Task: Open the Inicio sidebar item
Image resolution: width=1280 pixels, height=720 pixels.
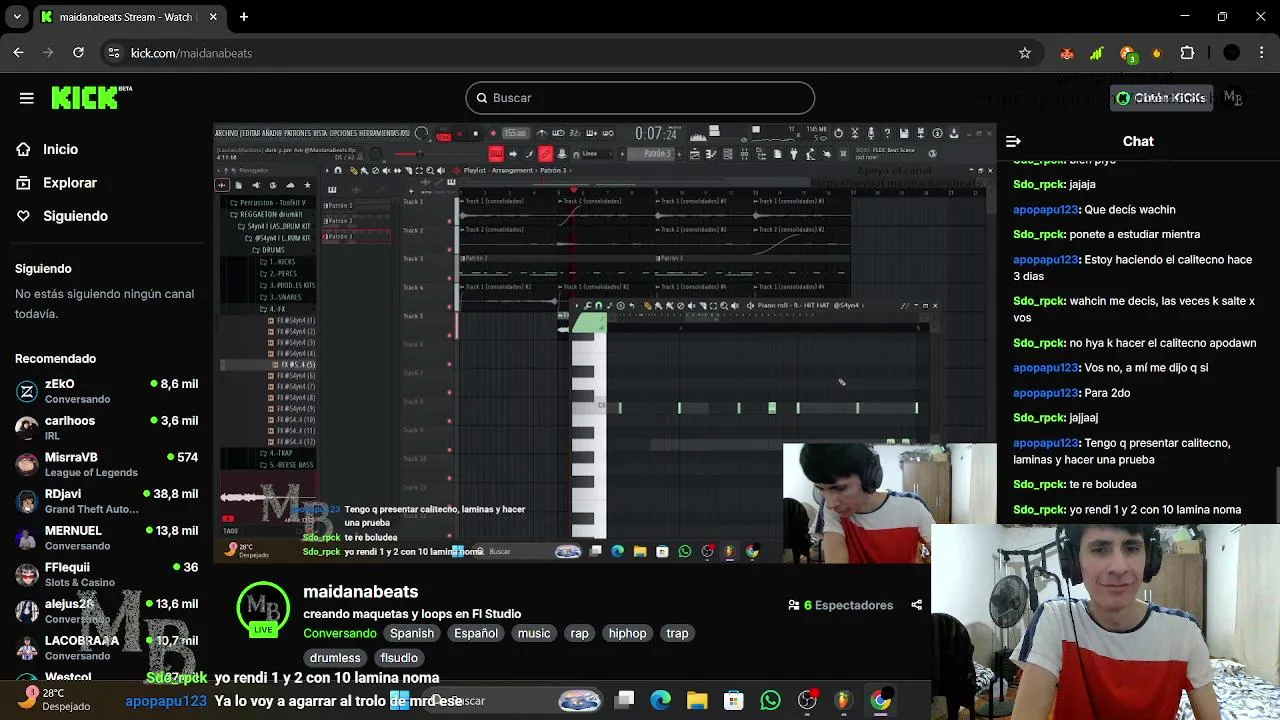Action: tap(60, 149)
